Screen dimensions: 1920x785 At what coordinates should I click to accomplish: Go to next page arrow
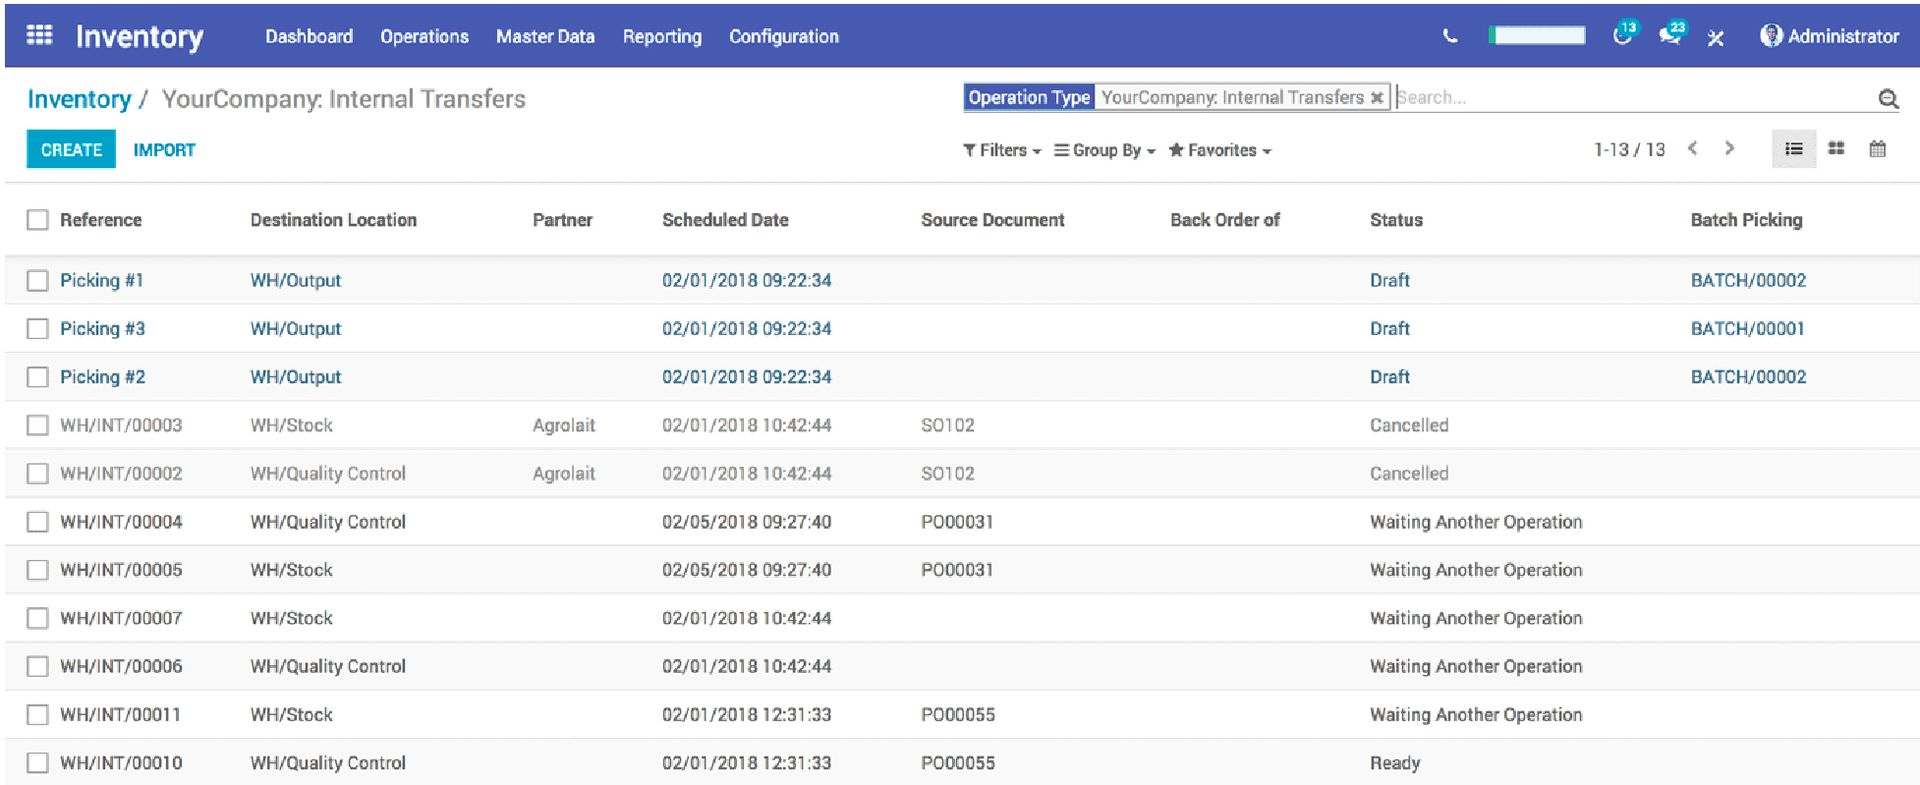tap(1729, 149)
